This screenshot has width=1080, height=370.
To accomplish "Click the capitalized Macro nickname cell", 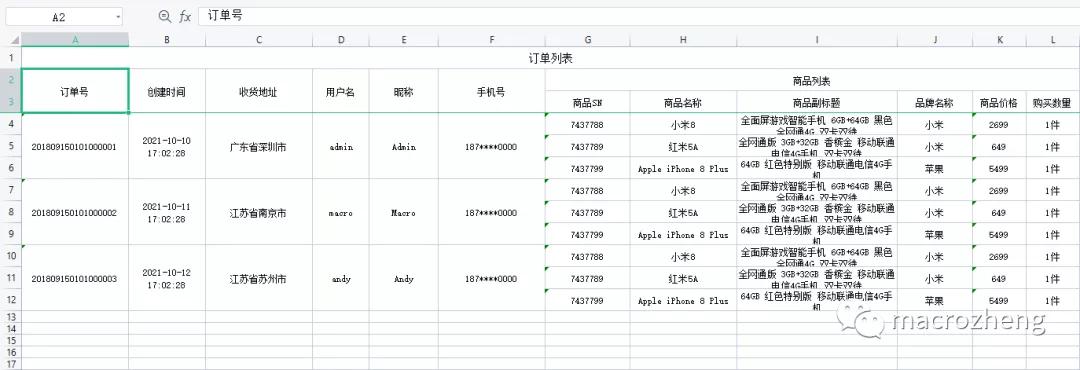I will tap(404, 212).
